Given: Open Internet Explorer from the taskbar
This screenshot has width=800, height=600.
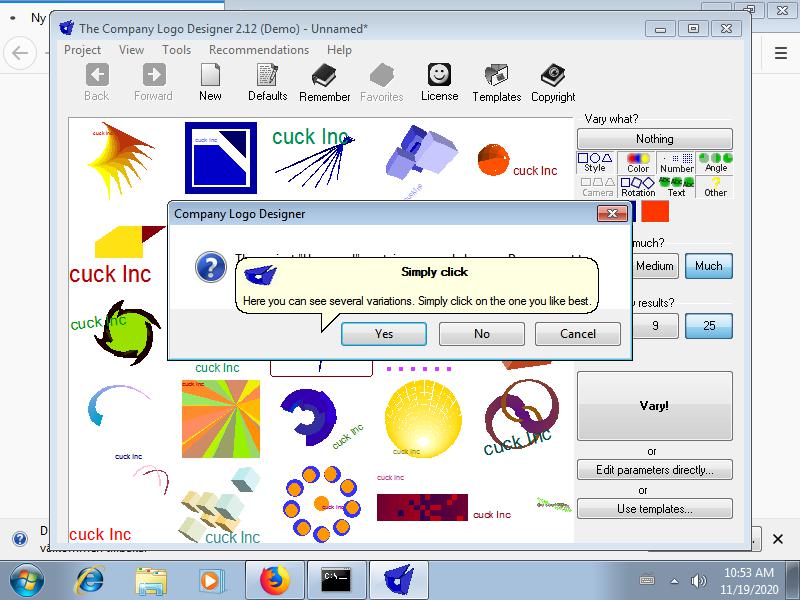Looking at the screenshot, I should (90, 581).
